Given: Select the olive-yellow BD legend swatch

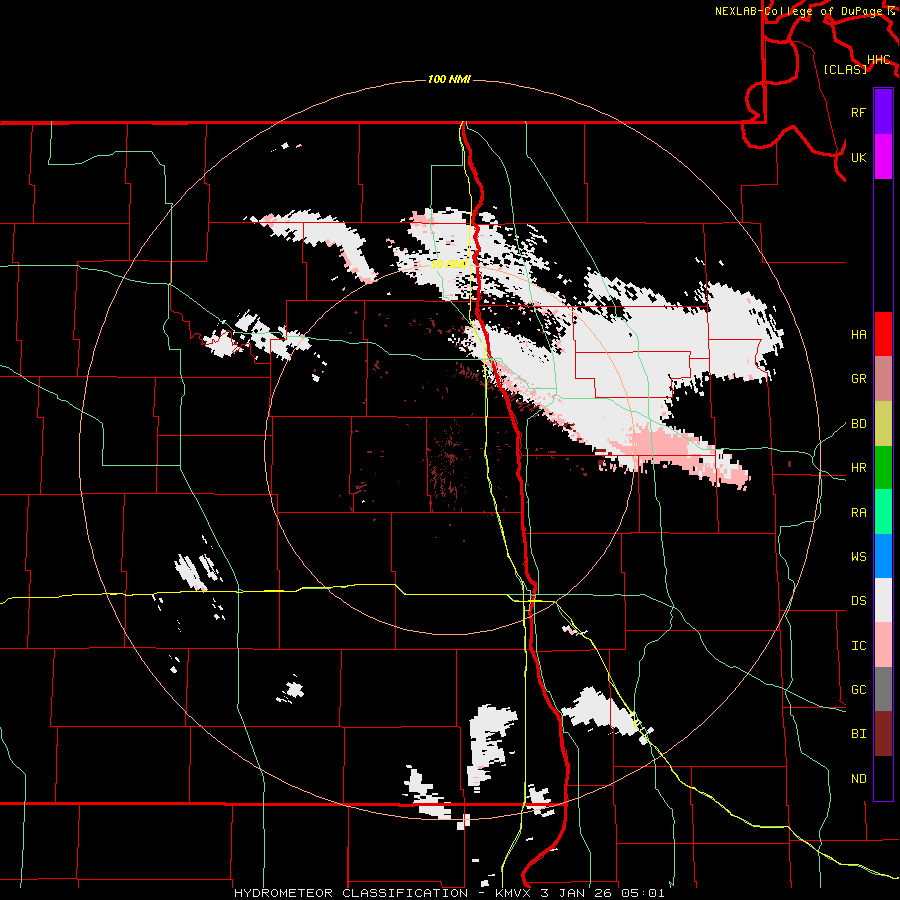Looking at the screenshot, I should [x=883, y=423].
